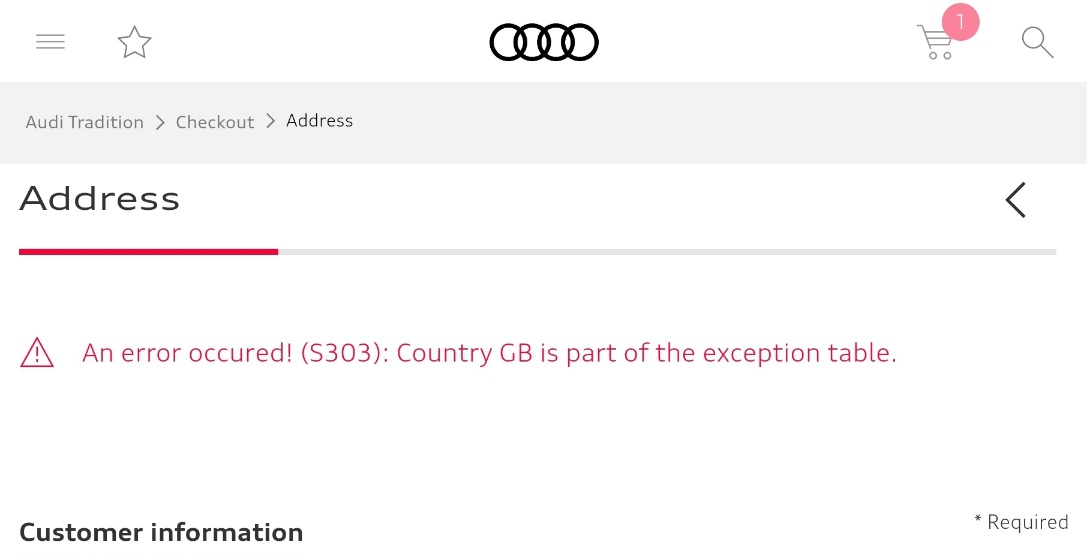Go back using the left arrow beside Address
The height and width of the screenshot is (554, 1087).
pos(1016,200)
